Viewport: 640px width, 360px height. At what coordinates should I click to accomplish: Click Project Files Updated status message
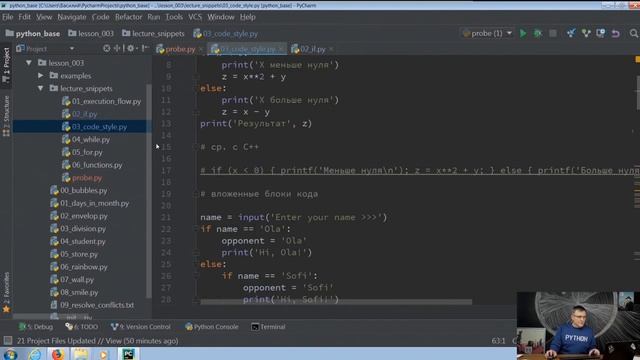pos(98,340)
